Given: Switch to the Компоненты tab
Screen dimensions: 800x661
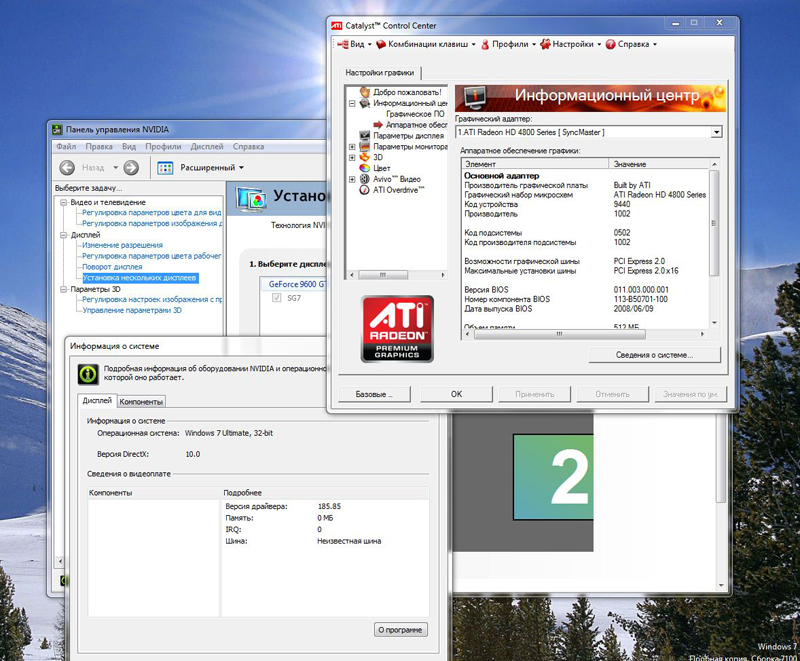Looking at the screenshot, I should tap(141, 401).
